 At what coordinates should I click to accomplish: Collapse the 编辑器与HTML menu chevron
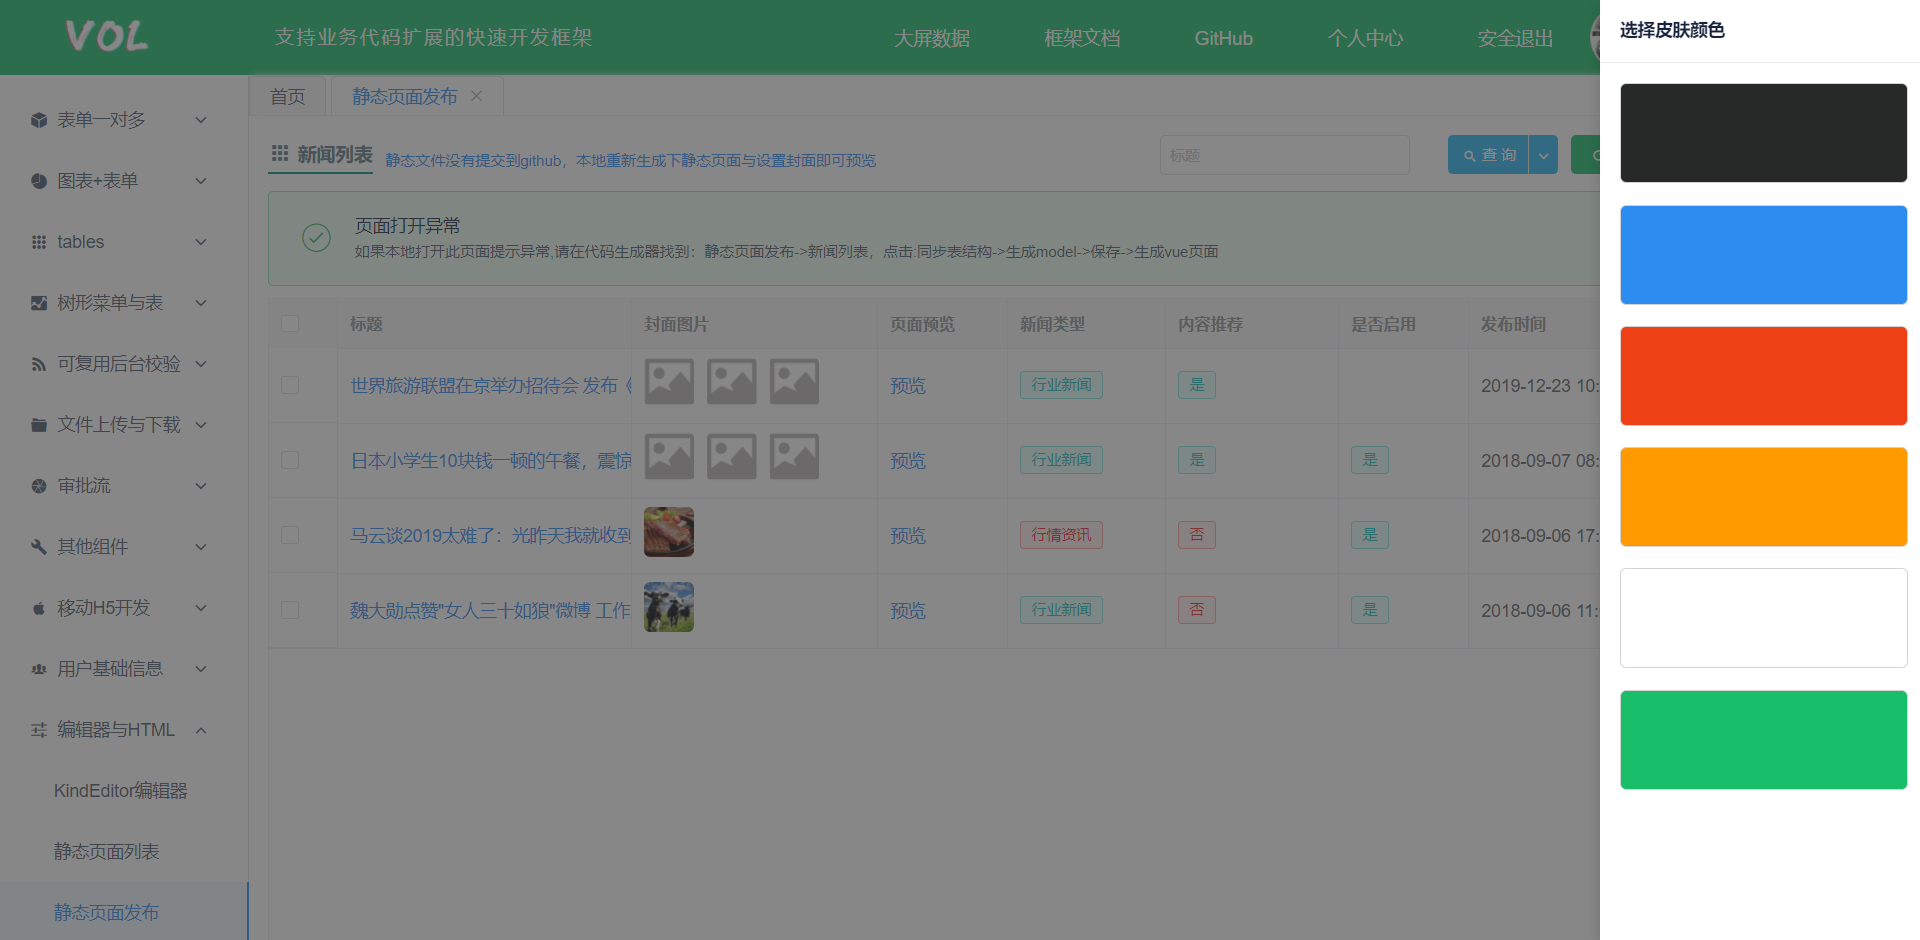[x=201, y=730]
